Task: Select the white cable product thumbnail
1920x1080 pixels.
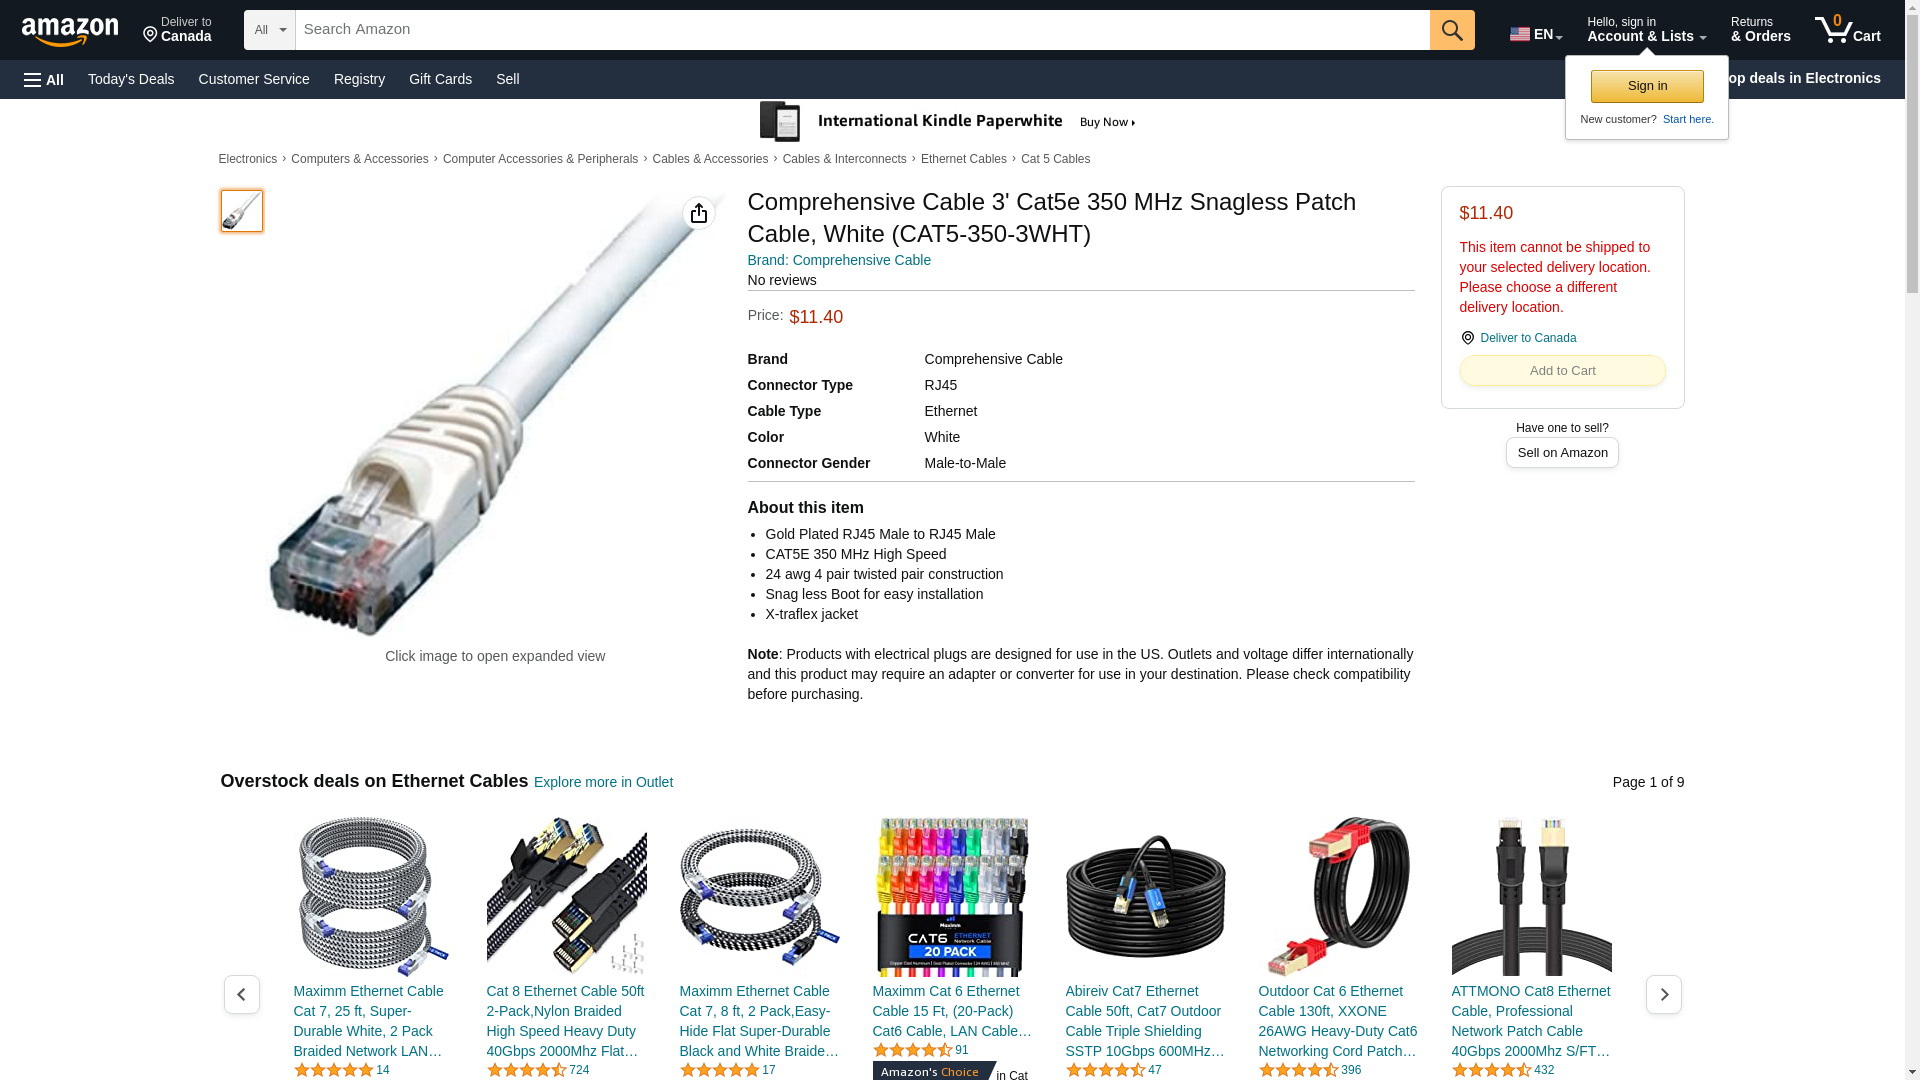Action: (241, 211)
